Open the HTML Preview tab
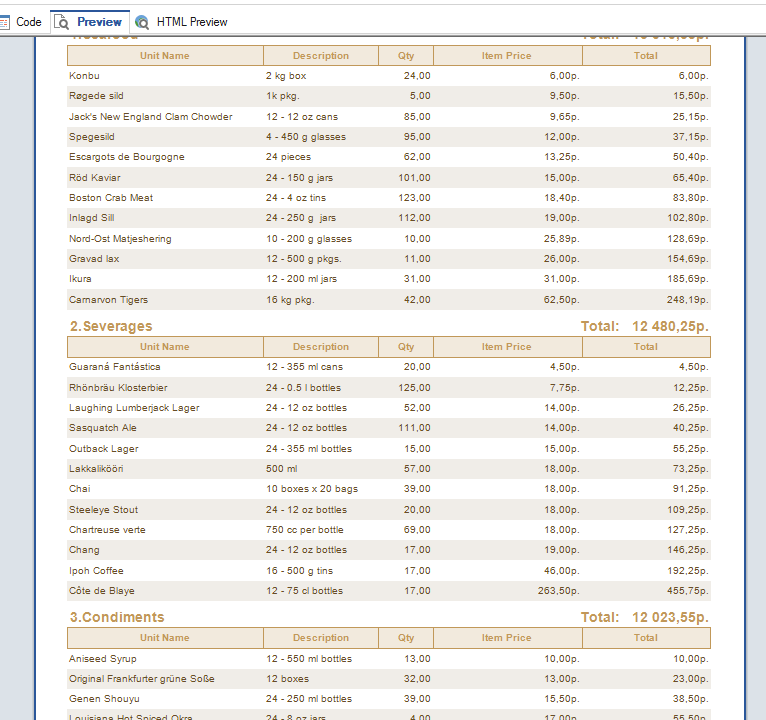Image resolution: width=766 pixels, height=720 pixels. point(181,22)
